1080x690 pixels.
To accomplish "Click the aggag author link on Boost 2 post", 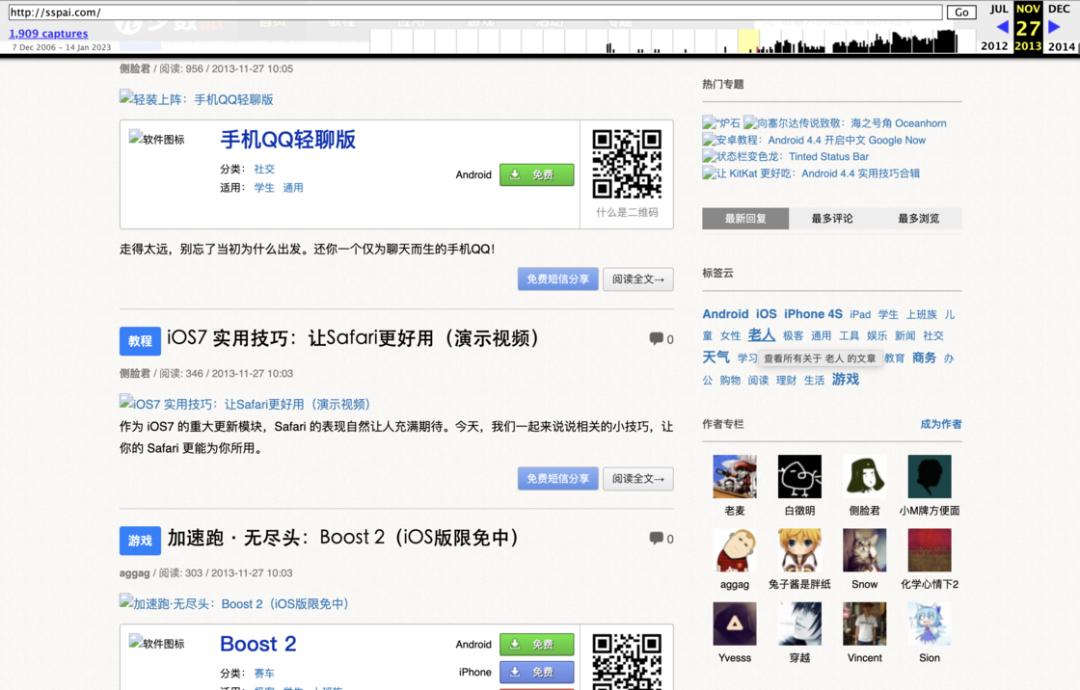I will coord(134,573).
